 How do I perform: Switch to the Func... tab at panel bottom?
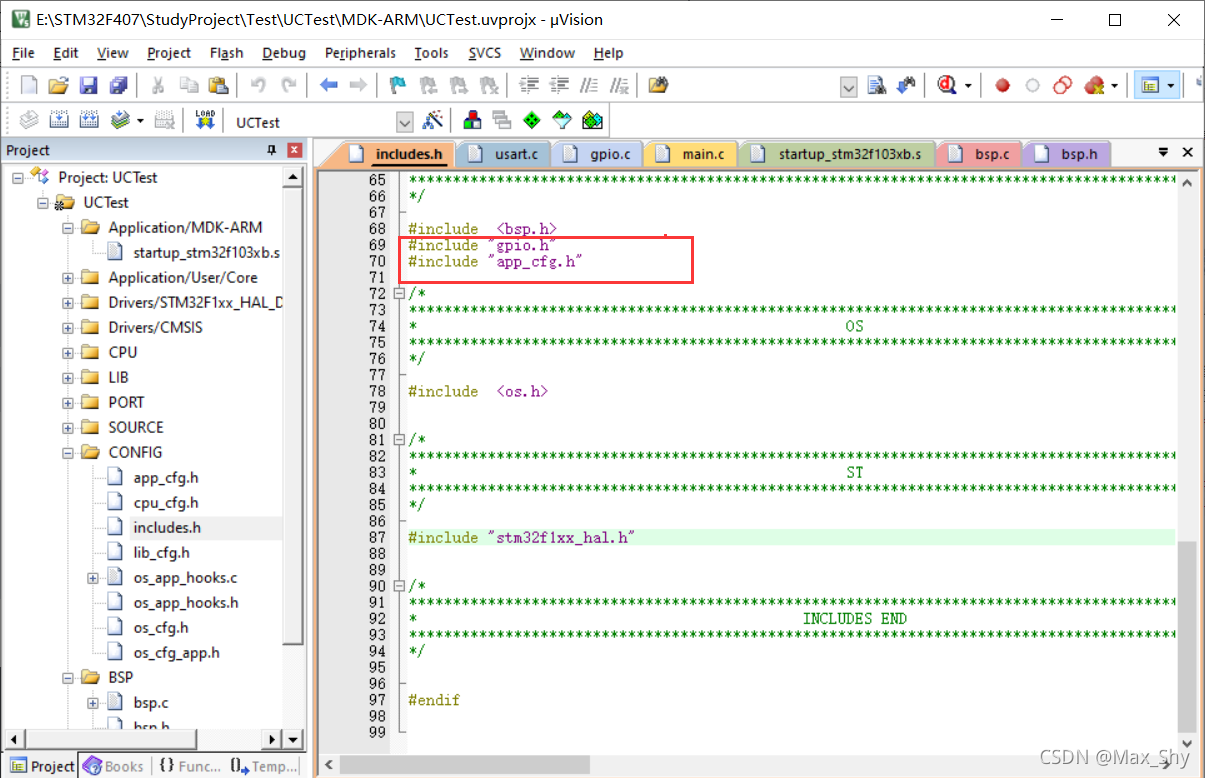click(x=189, y=766)
